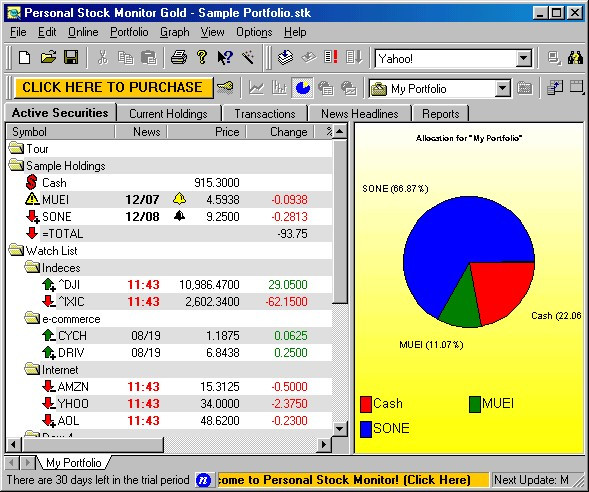The height and width of the screenshot is (492, 589).
Task: Open the Portfolio menu
Action: click(x=129, y=32)
